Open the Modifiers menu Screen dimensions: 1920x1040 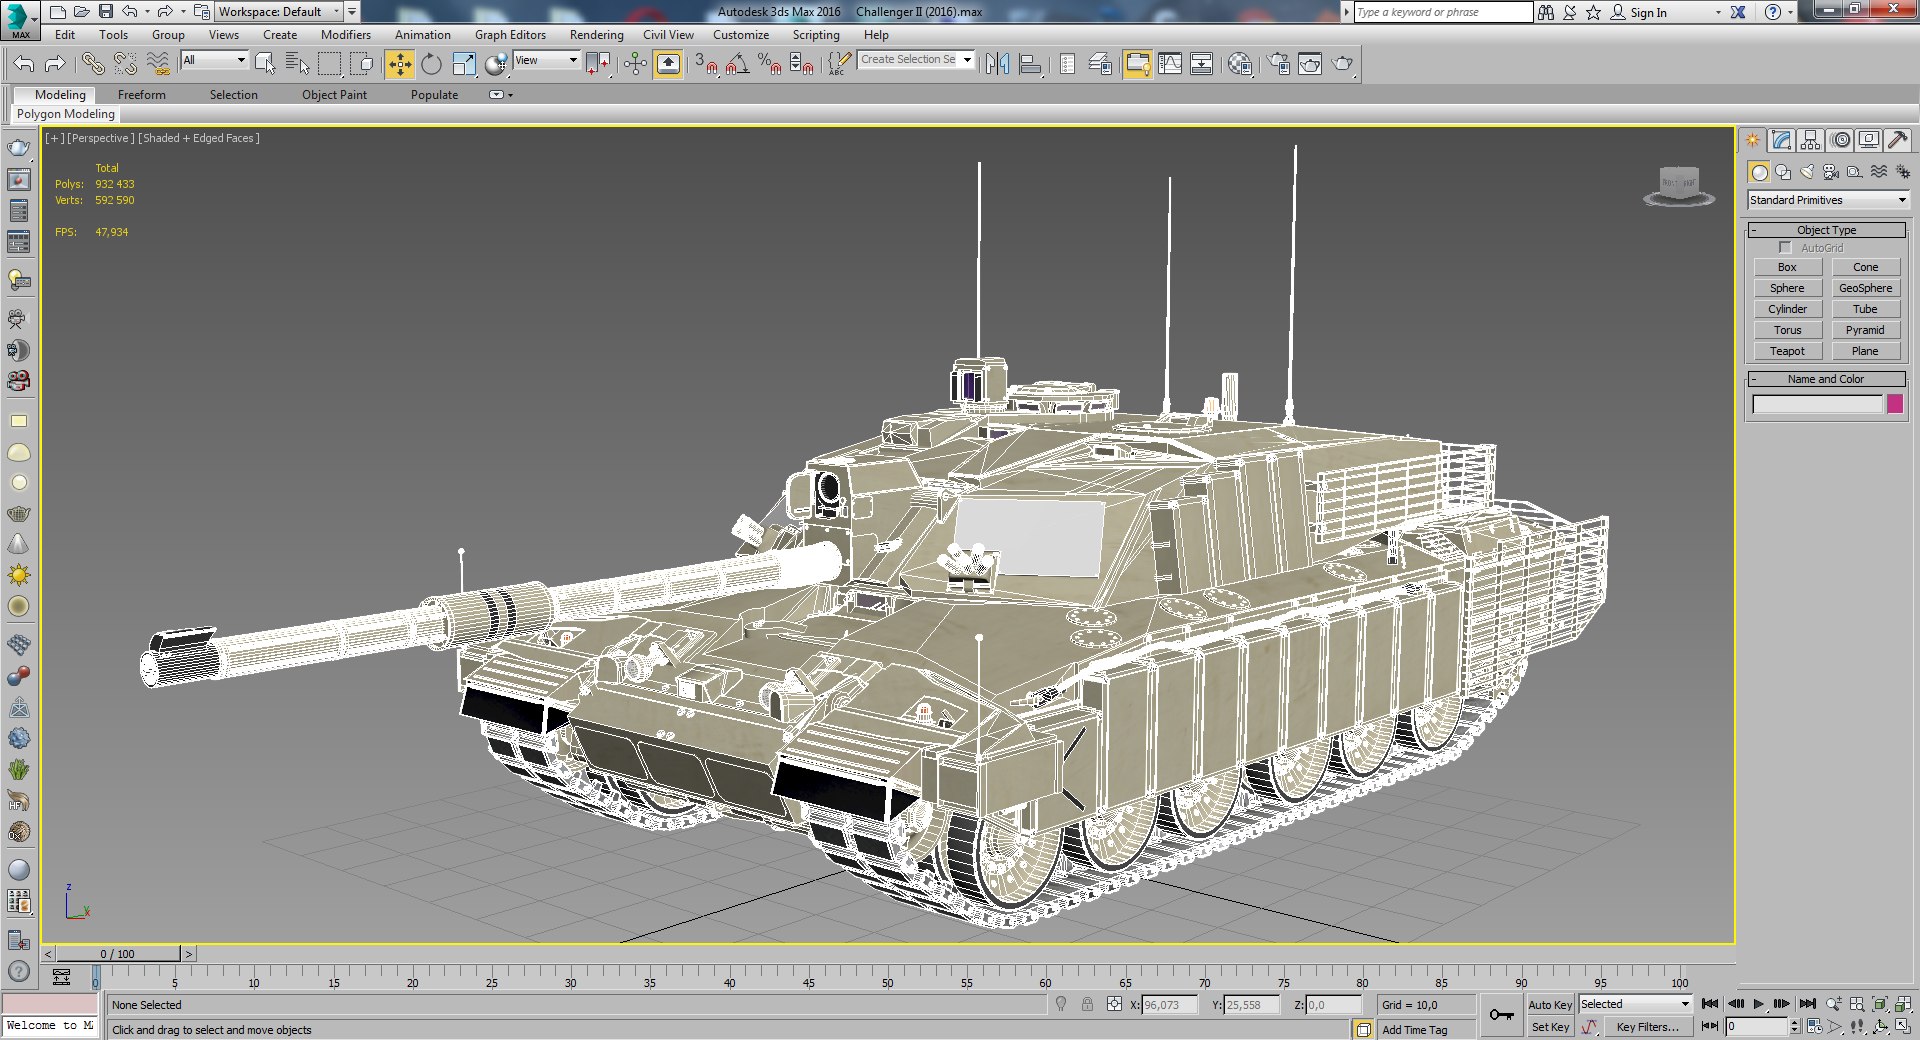pos(346,35)
